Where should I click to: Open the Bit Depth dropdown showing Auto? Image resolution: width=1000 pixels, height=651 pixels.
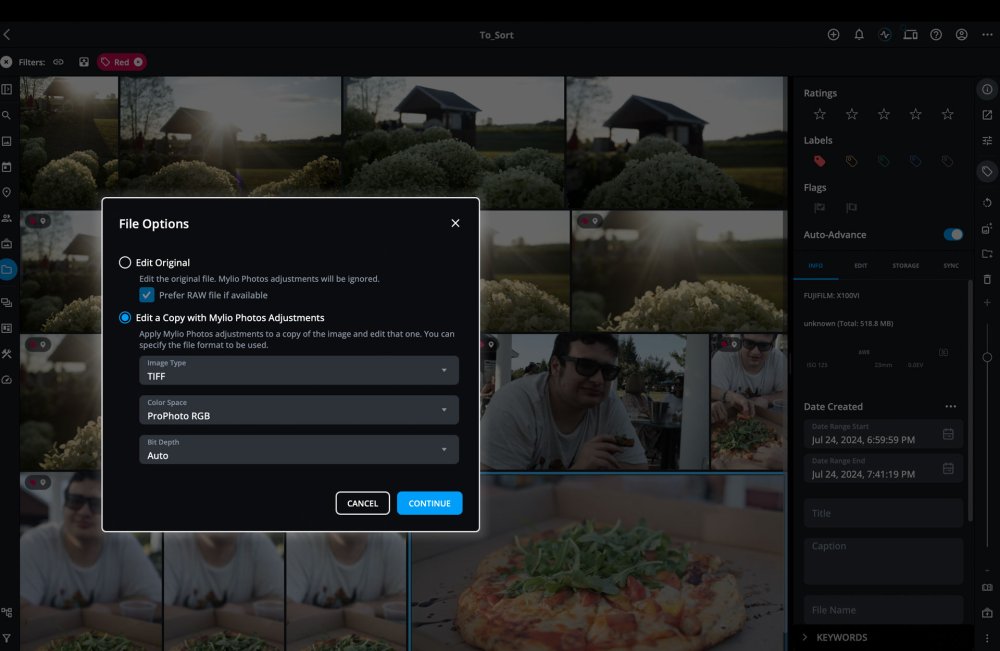pos(298,450)
